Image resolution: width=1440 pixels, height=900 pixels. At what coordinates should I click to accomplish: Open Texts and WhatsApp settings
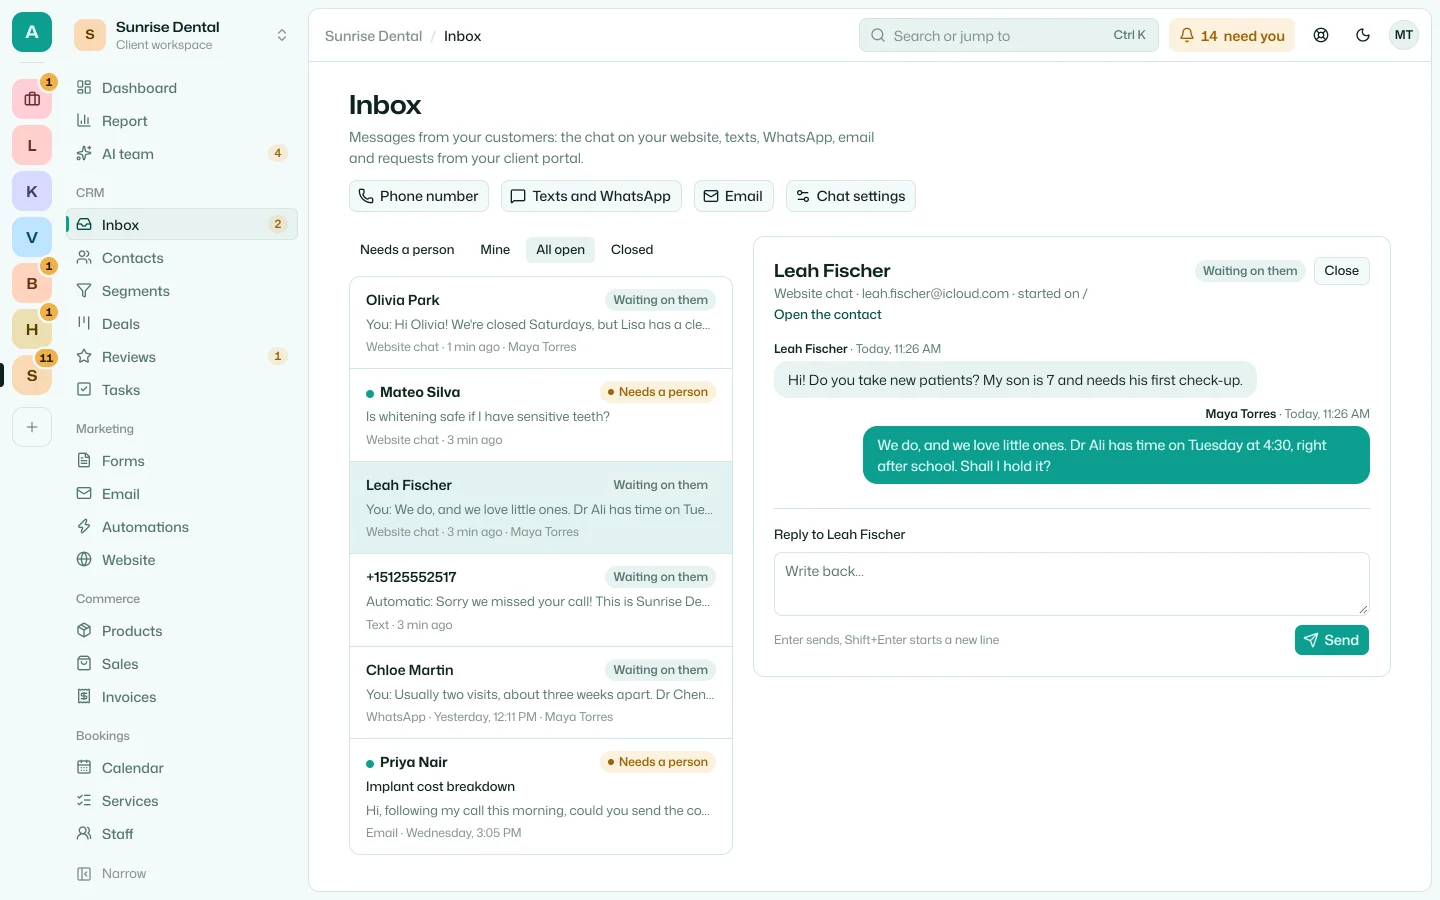591,196
